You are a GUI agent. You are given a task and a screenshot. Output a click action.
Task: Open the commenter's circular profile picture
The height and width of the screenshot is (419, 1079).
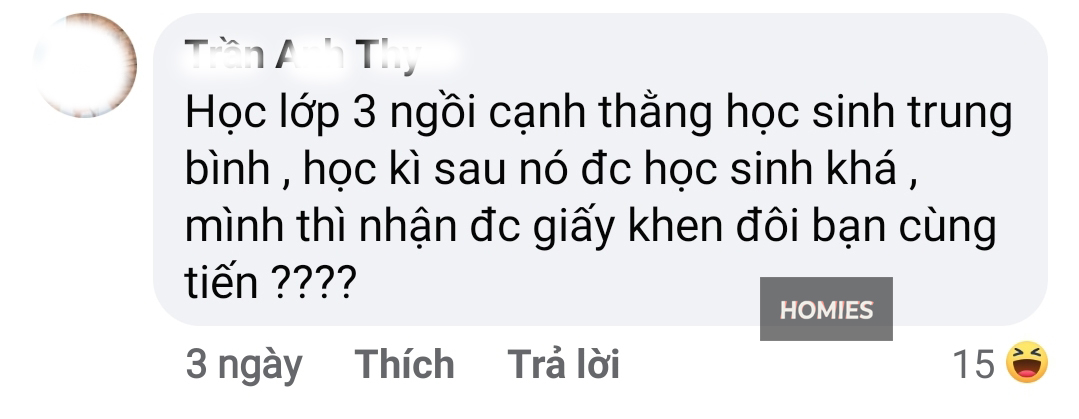click(85, 65)
